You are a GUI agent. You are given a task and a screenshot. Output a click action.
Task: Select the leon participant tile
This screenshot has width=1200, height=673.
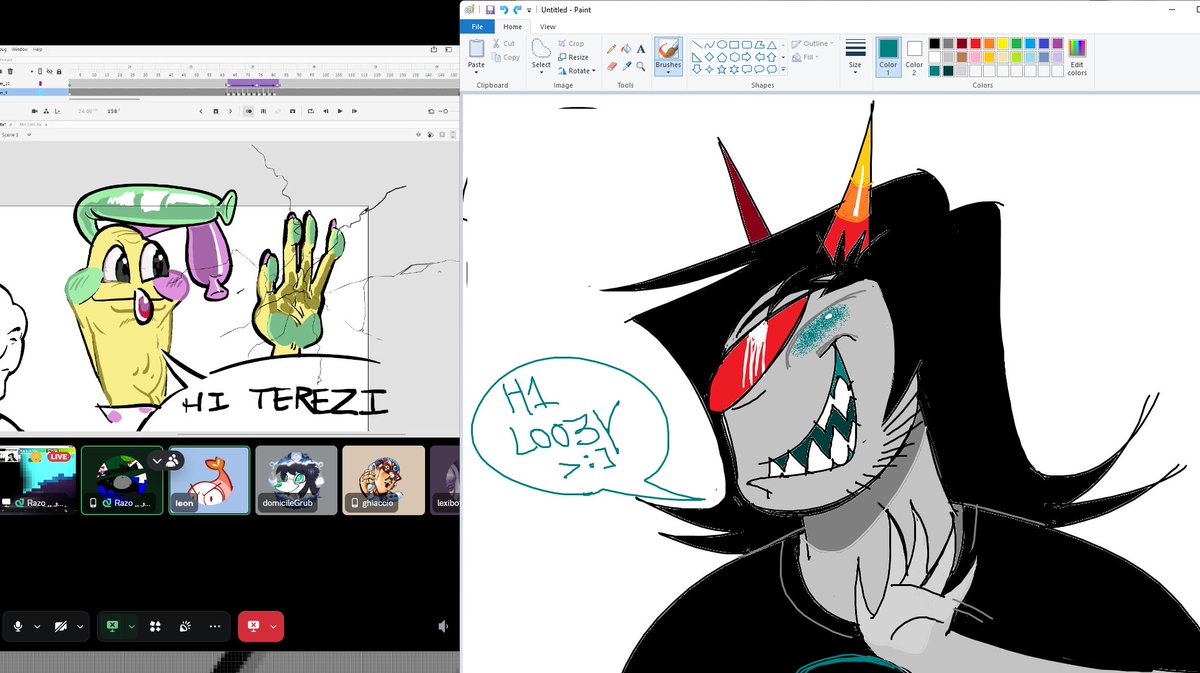point(209,480)
